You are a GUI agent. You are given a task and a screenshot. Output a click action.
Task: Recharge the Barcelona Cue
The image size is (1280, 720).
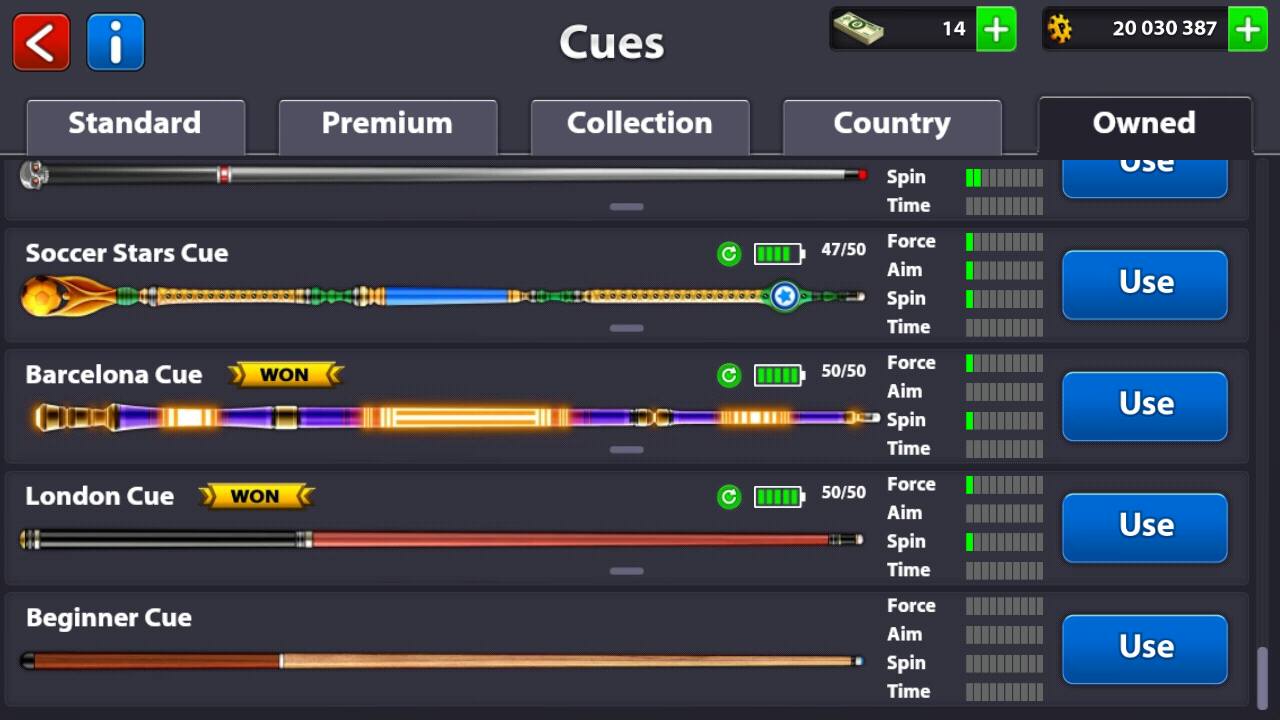pyautogui.click(x=729, y=375)
